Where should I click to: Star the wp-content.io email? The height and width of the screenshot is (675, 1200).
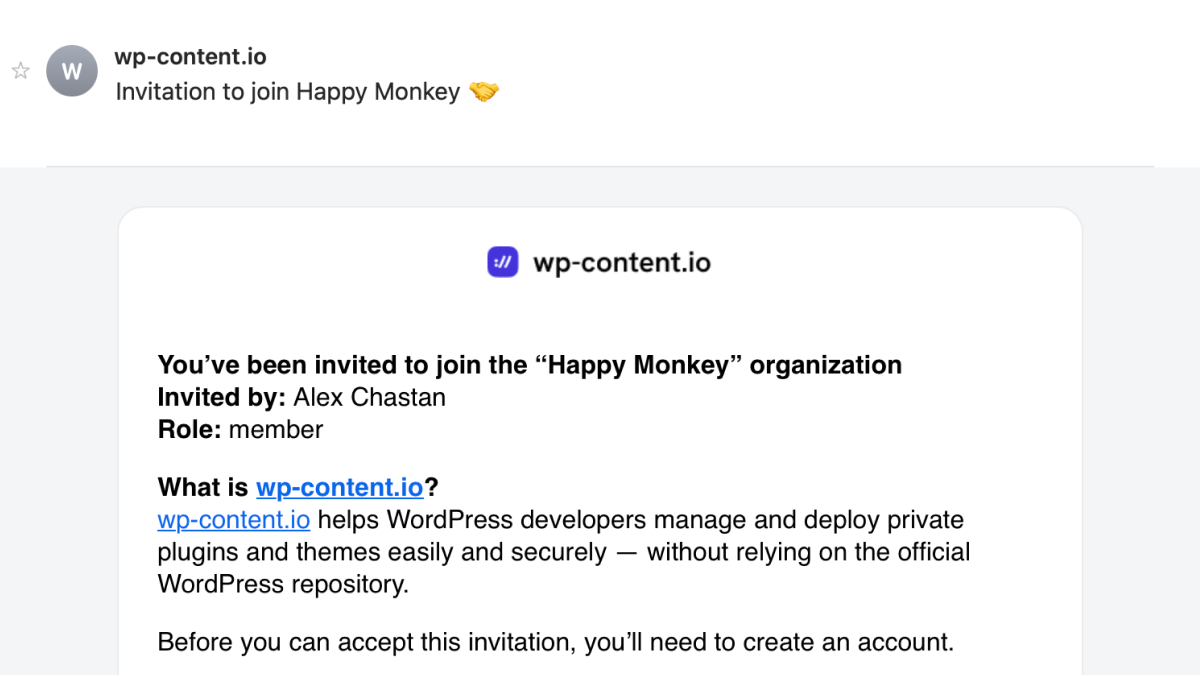tap(19, 71)
